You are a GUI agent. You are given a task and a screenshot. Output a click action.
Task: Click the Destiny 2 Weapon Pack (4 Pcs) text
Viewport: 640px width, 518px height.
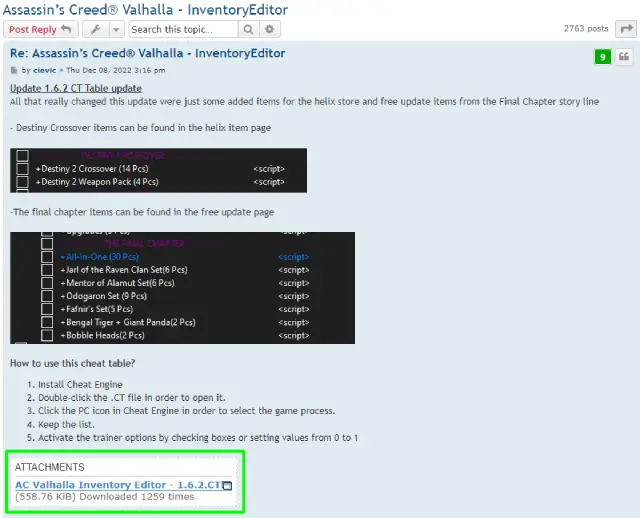click(97, 182)
